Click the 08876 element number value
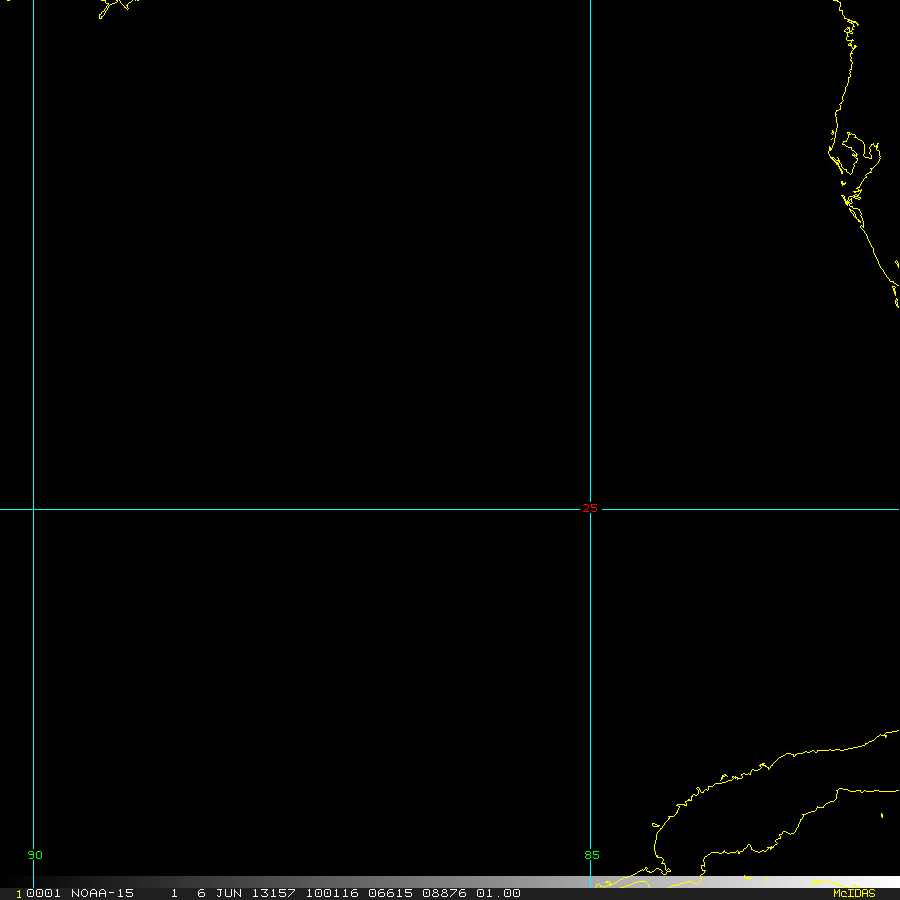 (x=444, y=893)
